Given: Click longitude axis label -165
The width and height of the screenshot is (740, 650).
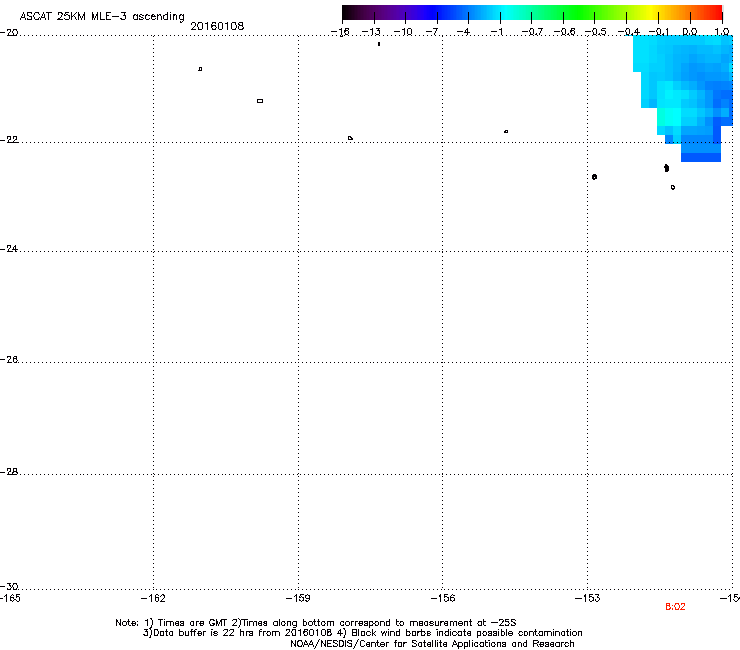Looking at the screenshot, I should [10, 599].
